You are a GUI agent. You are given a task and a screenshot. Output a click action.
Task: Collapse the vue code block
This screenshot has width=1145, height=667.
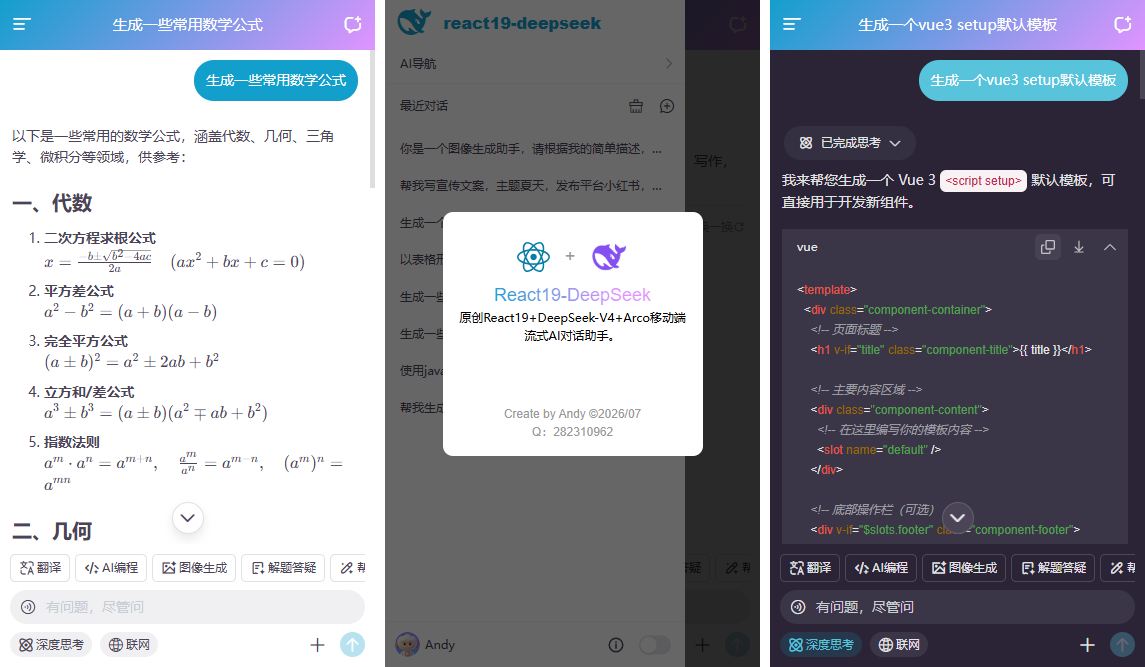[x=1110, y=247]
